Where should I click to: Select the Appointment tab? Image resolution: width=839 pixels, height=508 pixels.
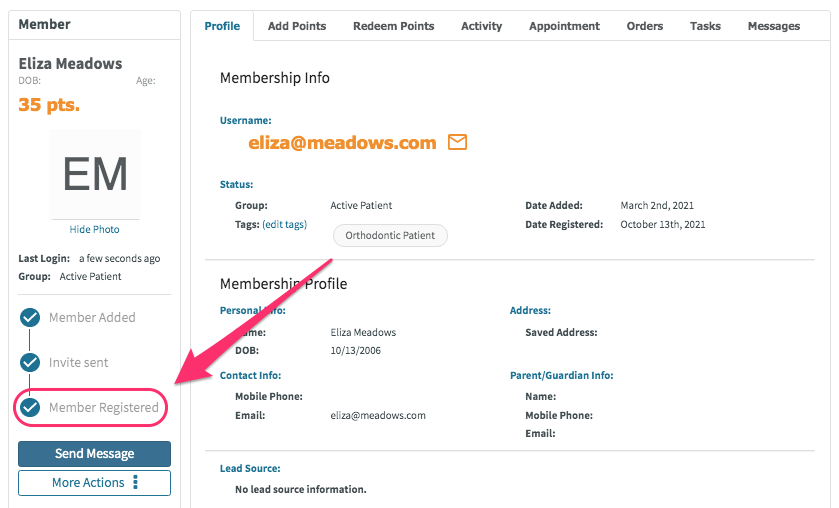tap(565, 26)
